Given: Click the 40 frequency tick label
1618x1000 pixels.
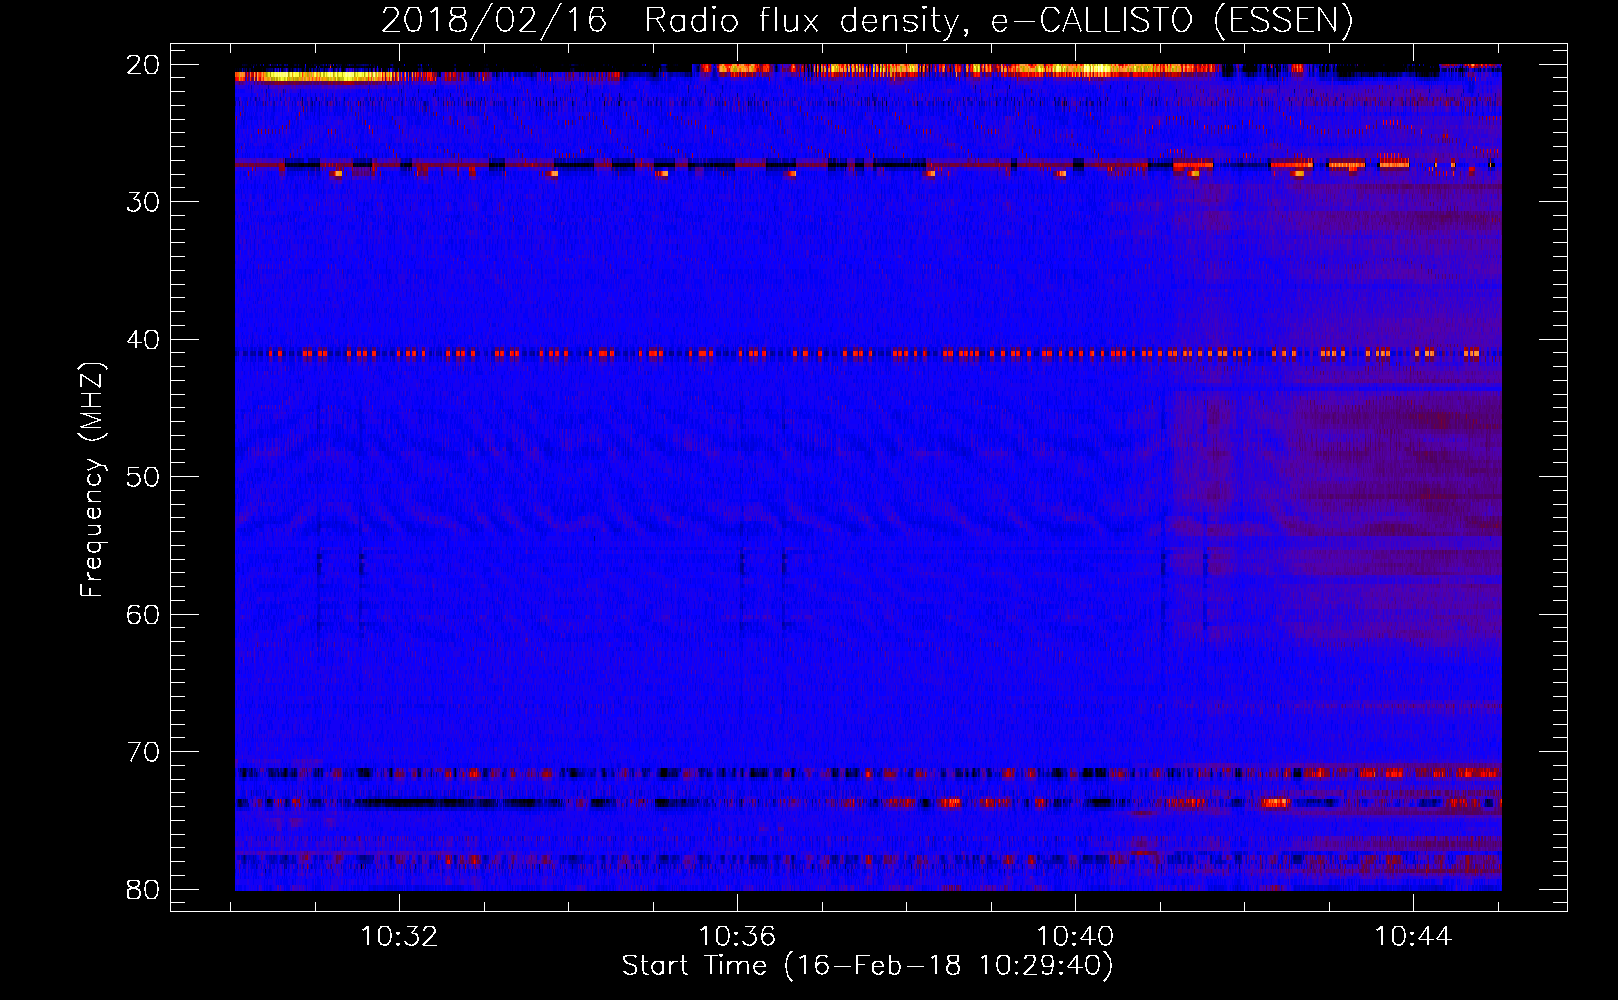Looking at the screenshot, I should point(143,340).
